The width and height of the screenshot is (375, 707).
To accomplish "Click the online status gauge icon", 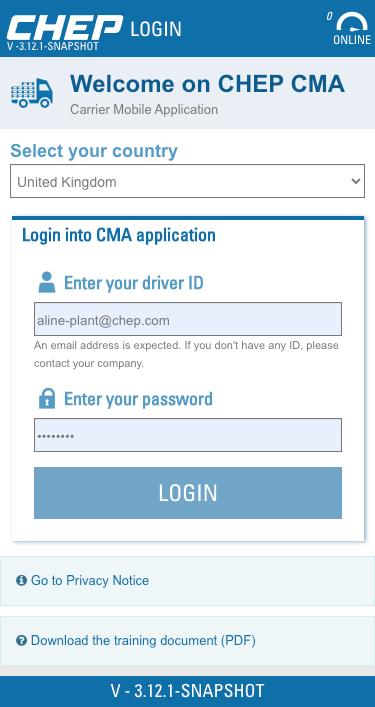I will coord(352,22).
